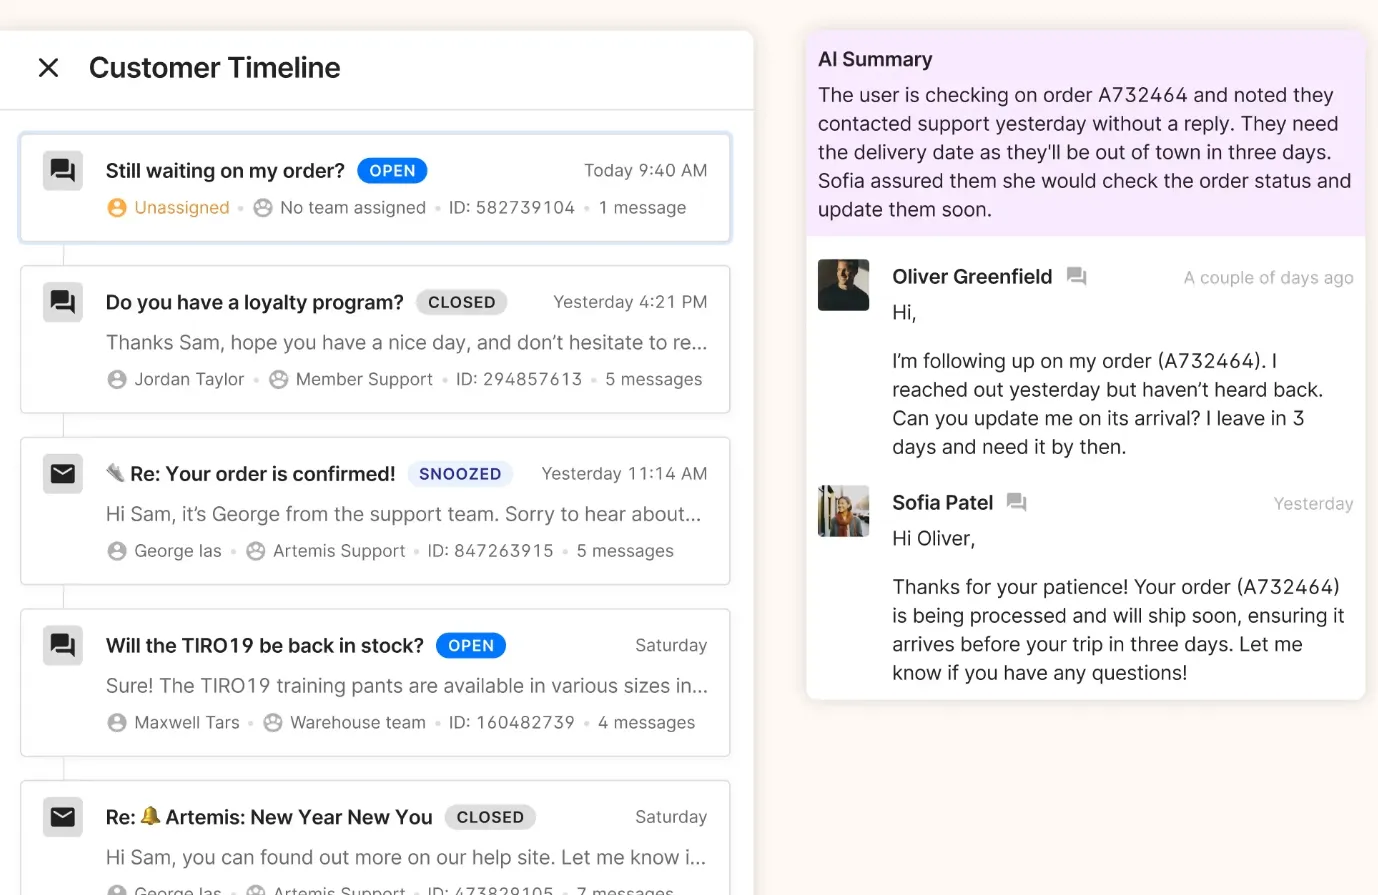
Task: Click conversation 'ID: 294857613'
Action: coord(519,380)
